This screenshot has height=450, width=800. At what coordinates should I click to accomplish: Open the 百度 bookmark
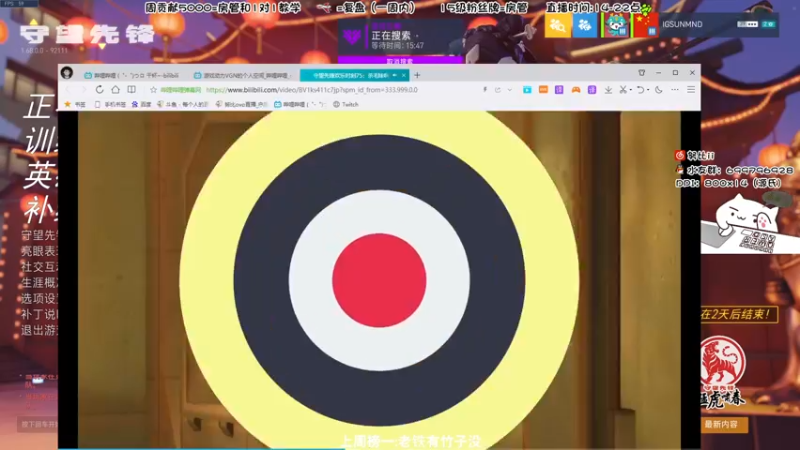click(141, 104)
